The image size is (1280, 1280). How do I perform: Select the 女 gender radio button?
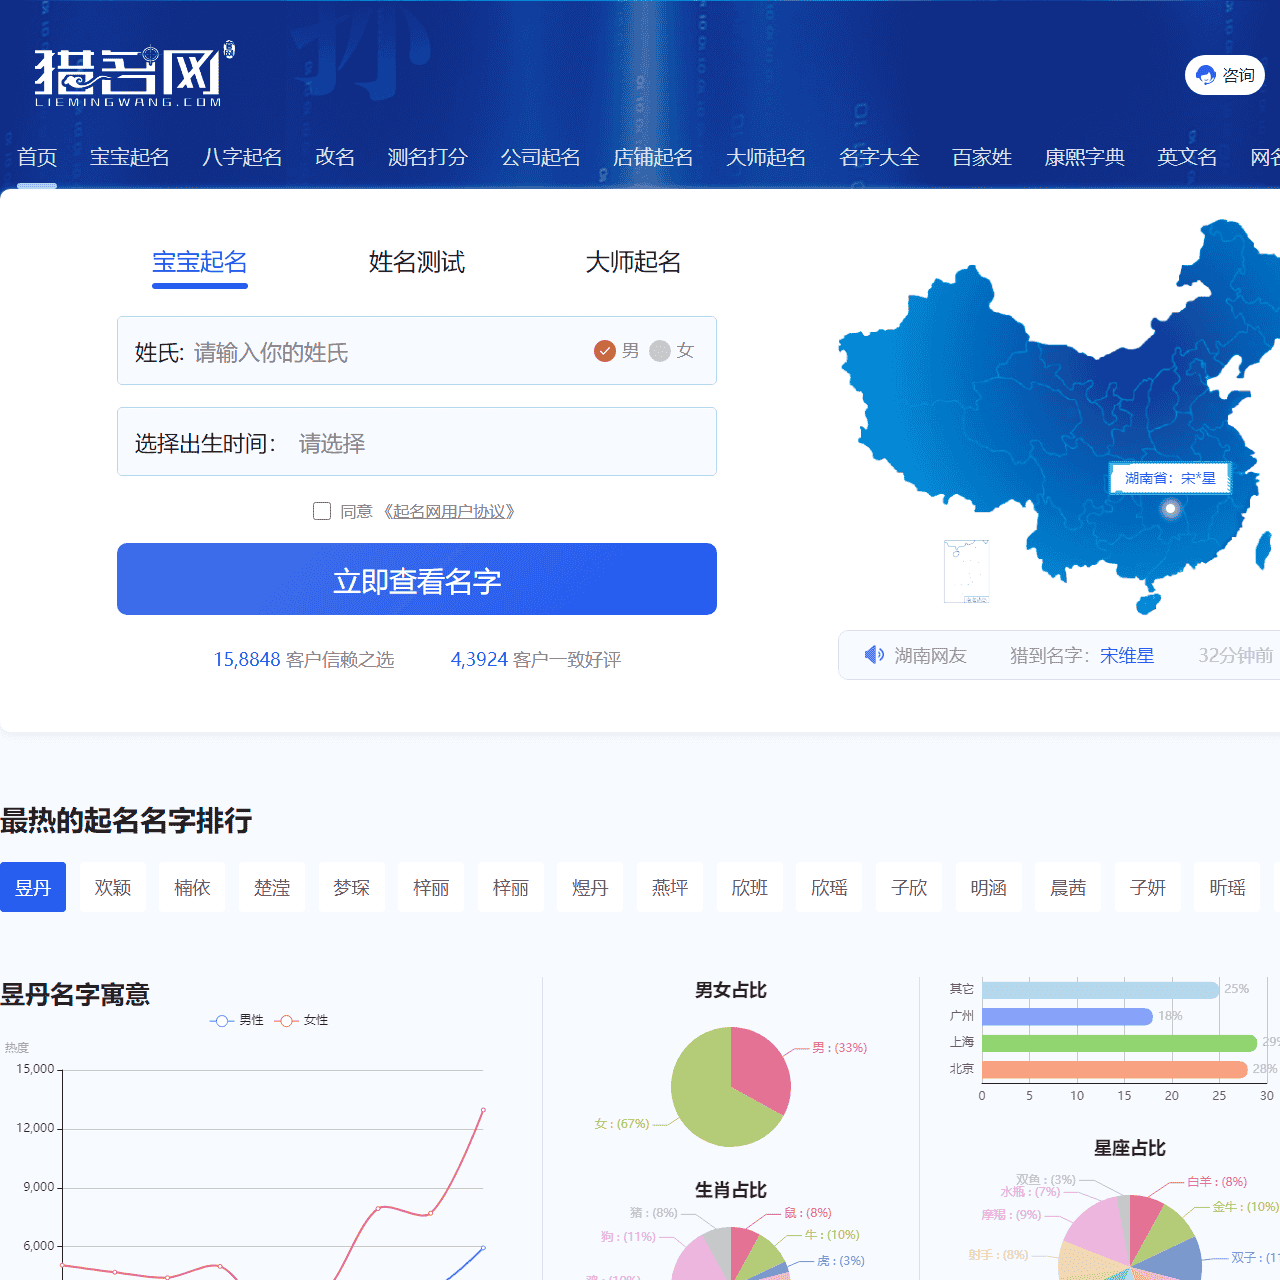pyautogui.click(x=659, y=351)
